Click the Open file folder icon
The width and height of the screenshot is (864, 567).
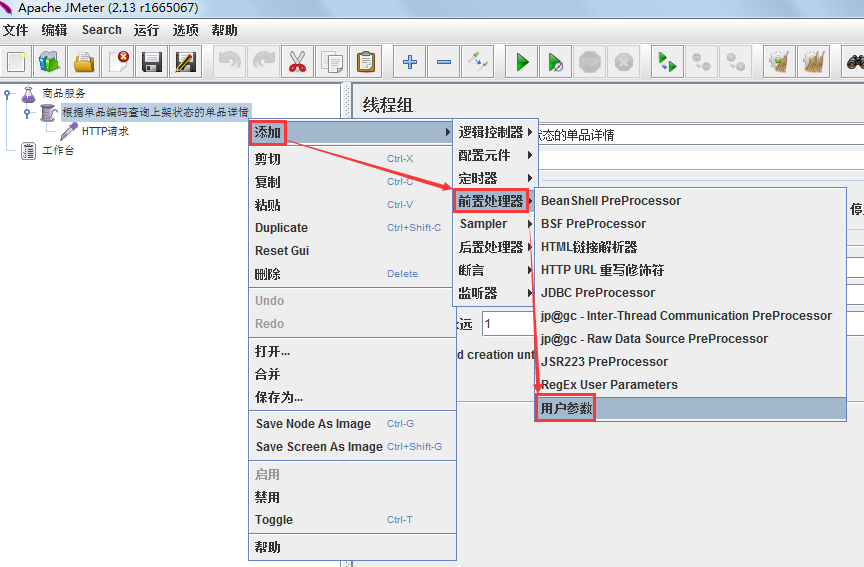[x=84, y=62]
